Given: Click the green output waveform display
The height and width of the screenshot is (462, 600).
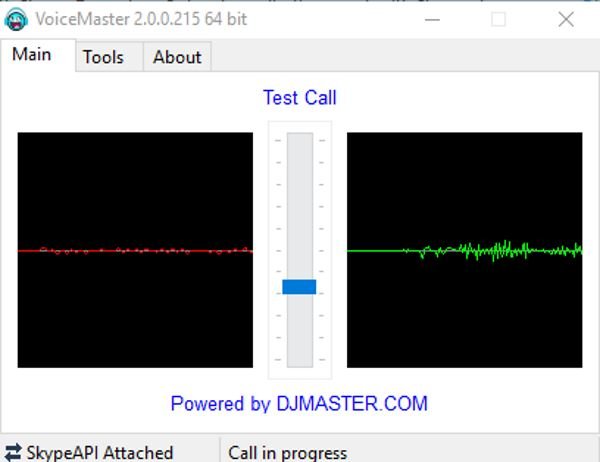Looking at the screenshot, I should 465,250.
